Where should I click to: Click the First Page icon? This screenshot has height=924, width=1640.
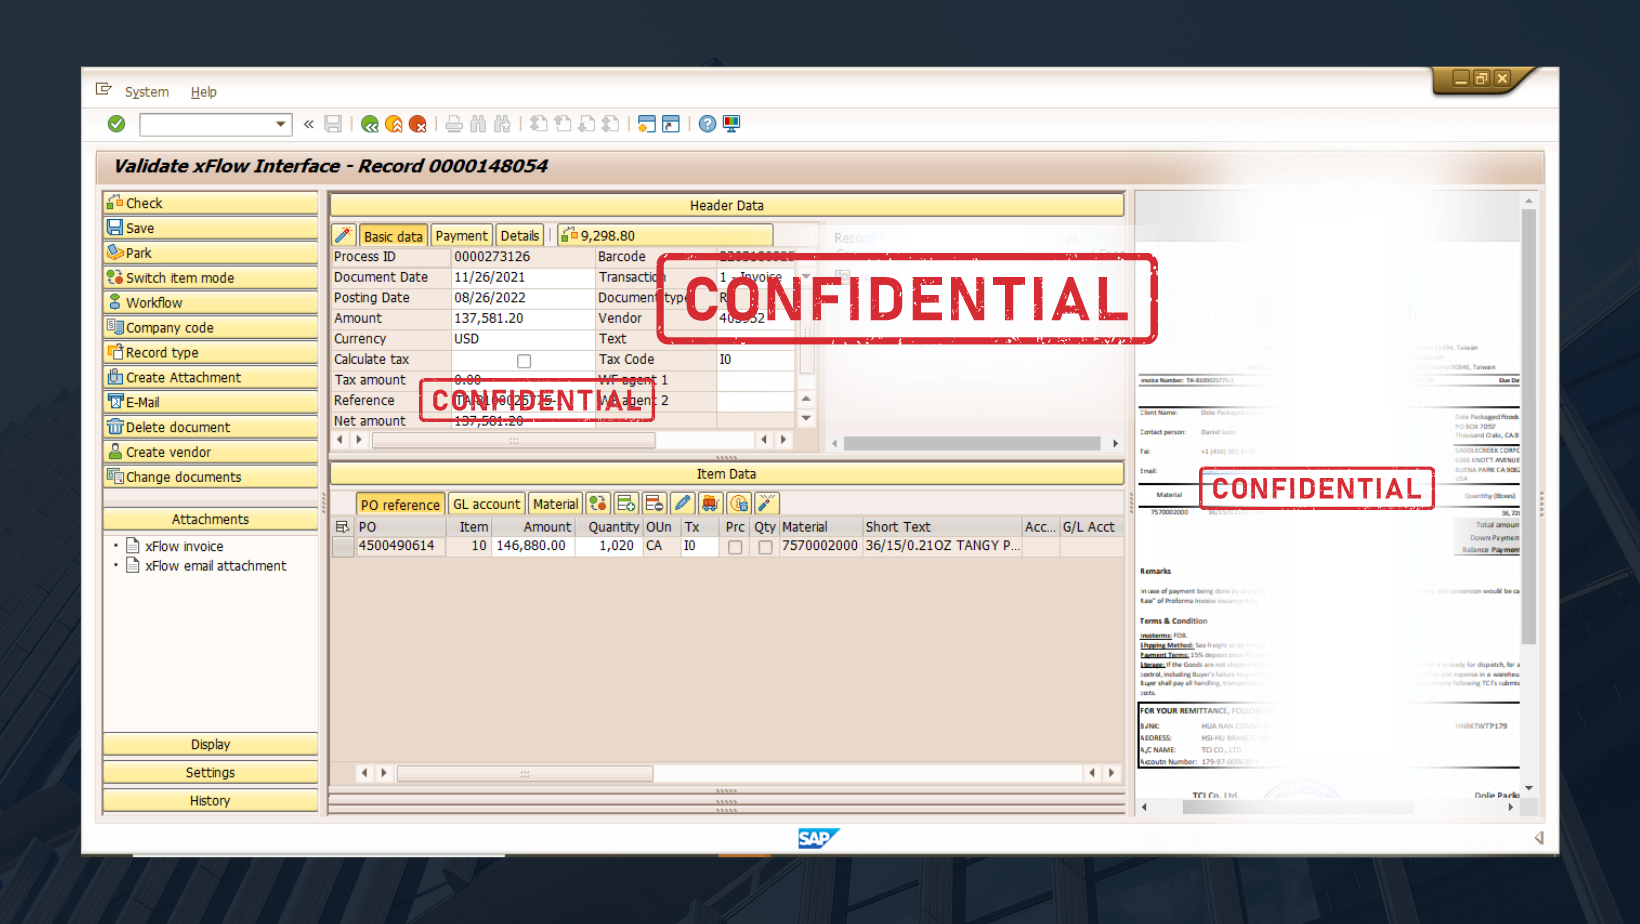pyautogui.click(x=538, y=124)
